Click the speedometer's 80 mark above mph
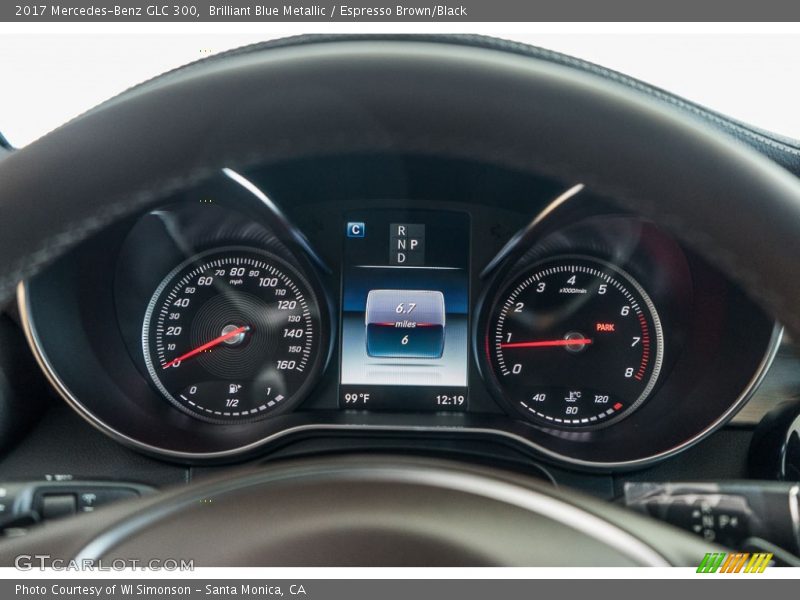800x600 pixels. (237, 272)
